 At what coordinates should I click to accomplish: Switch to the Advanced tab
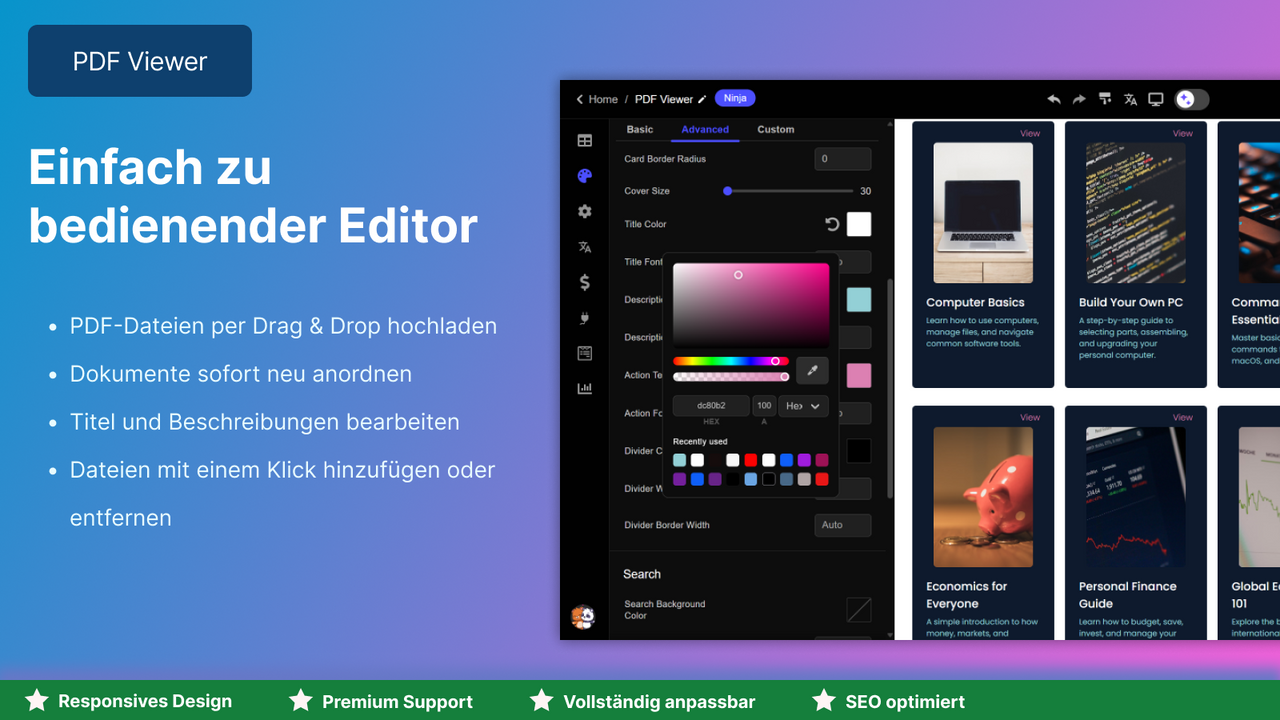(x=705, y=129)
